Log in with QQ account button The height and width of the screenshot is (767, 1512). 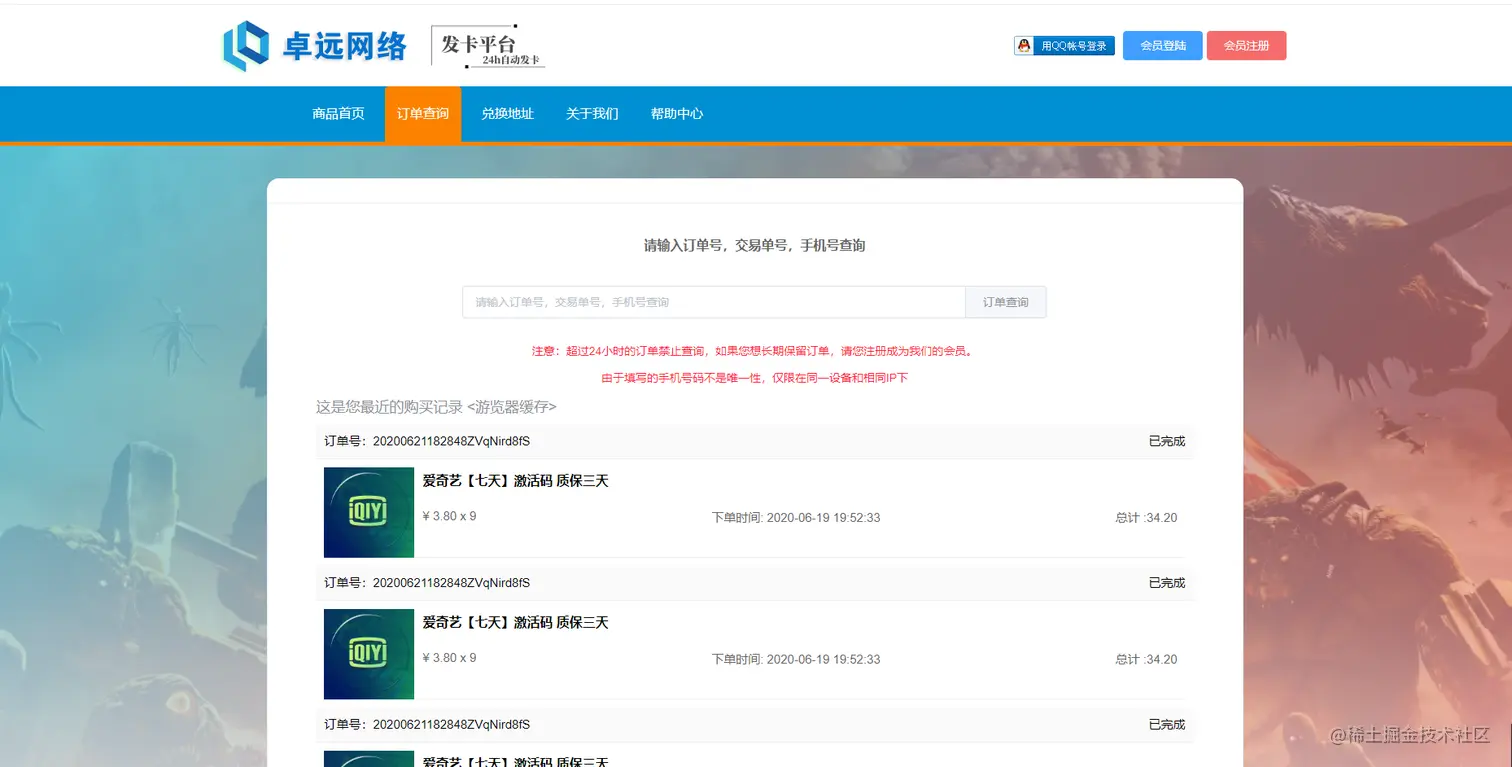[x=1064, y=46]
